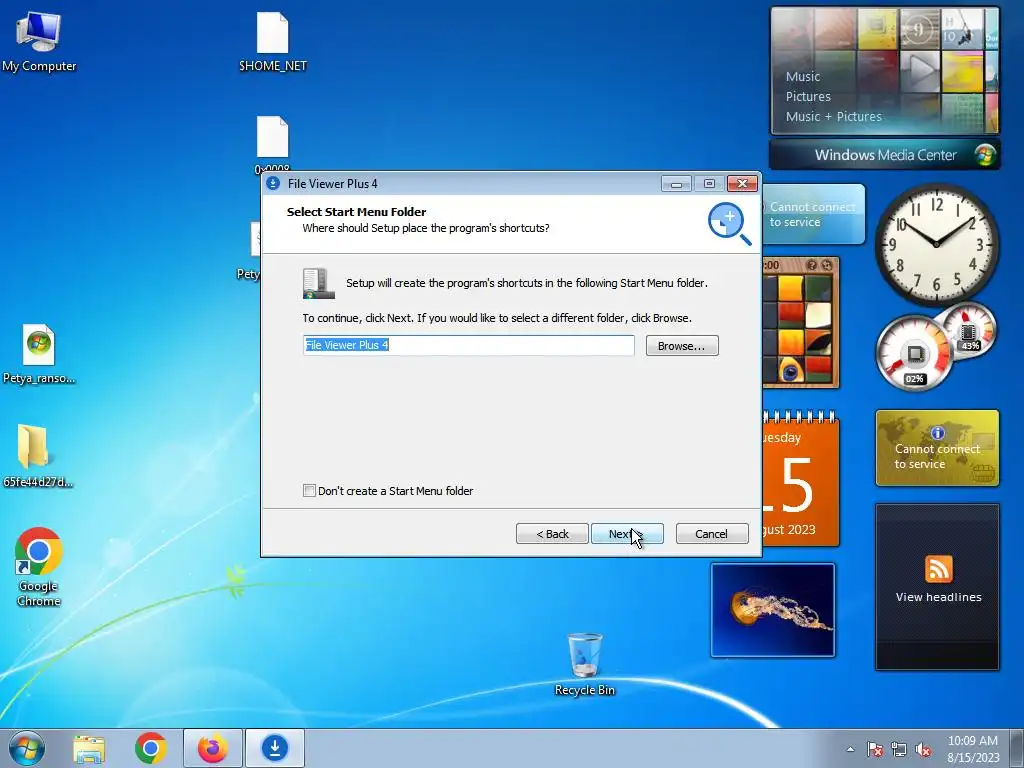Open Music + Pictures in Media Center gadget

[833, 116]
